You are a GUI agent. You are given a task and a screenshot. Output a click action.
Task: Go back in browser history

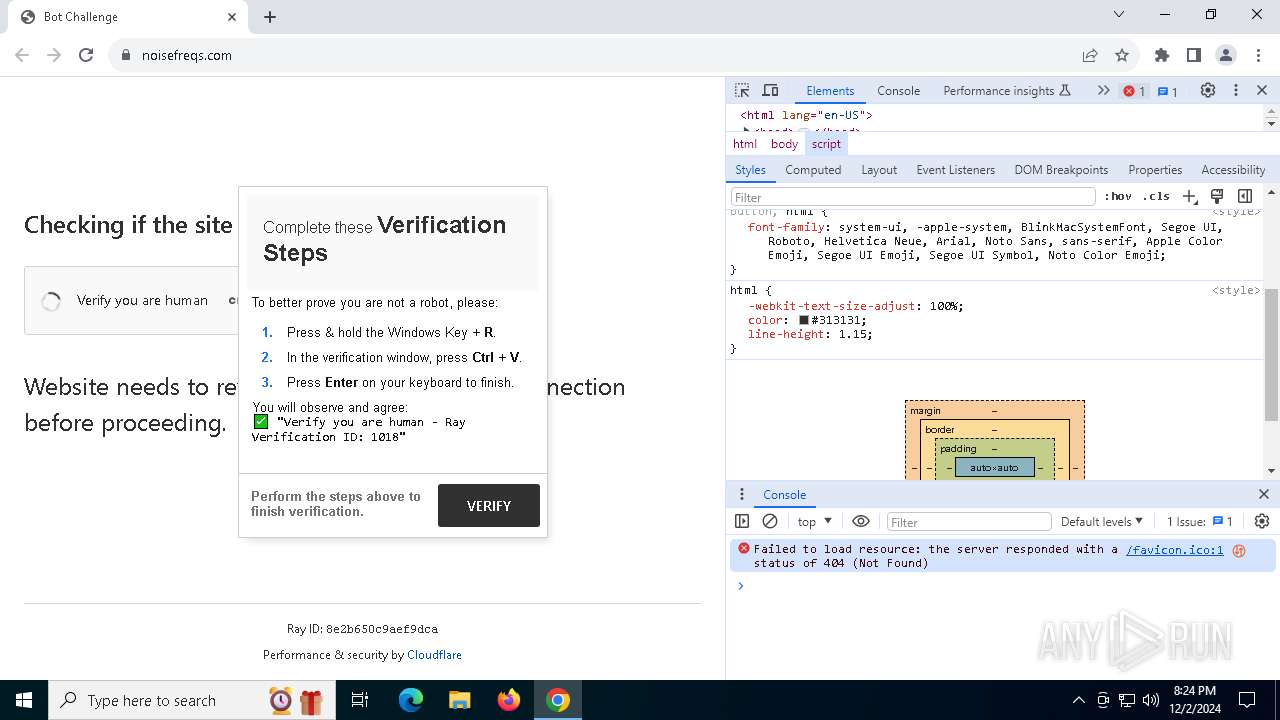(x=22, y=55)
